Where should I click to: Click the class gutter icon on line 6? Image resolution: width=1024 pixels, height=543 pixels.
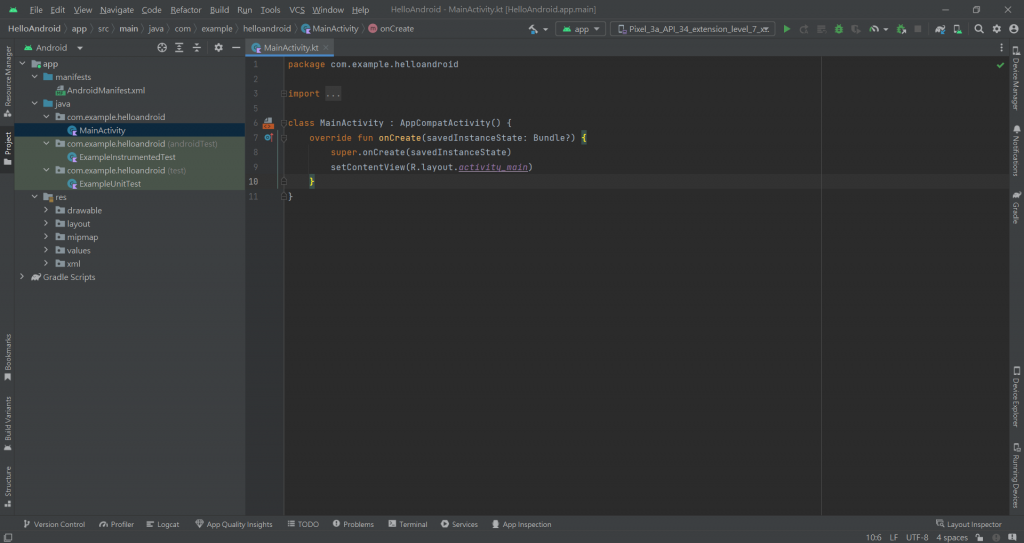tap(268, 123)
